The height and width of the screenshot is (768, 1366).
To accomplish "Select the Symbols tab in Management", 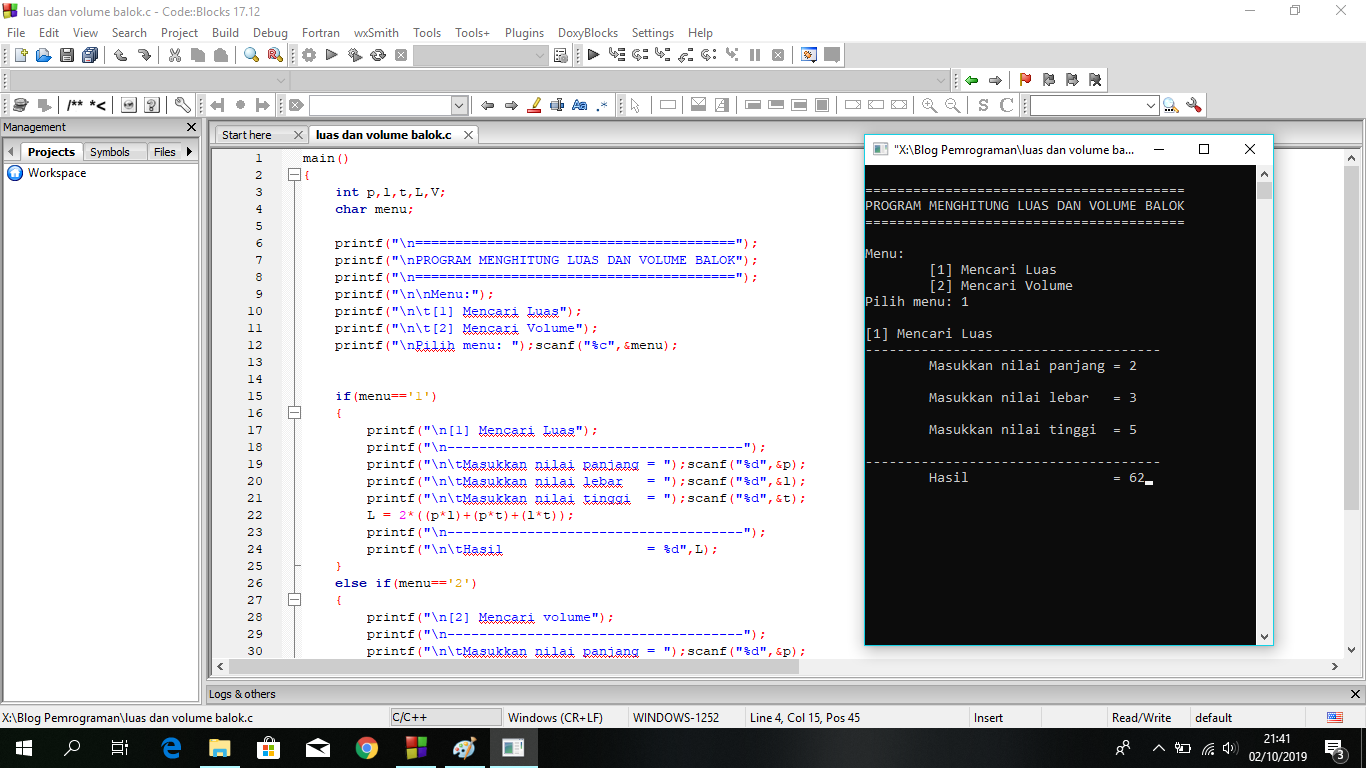I will (110, 152).
